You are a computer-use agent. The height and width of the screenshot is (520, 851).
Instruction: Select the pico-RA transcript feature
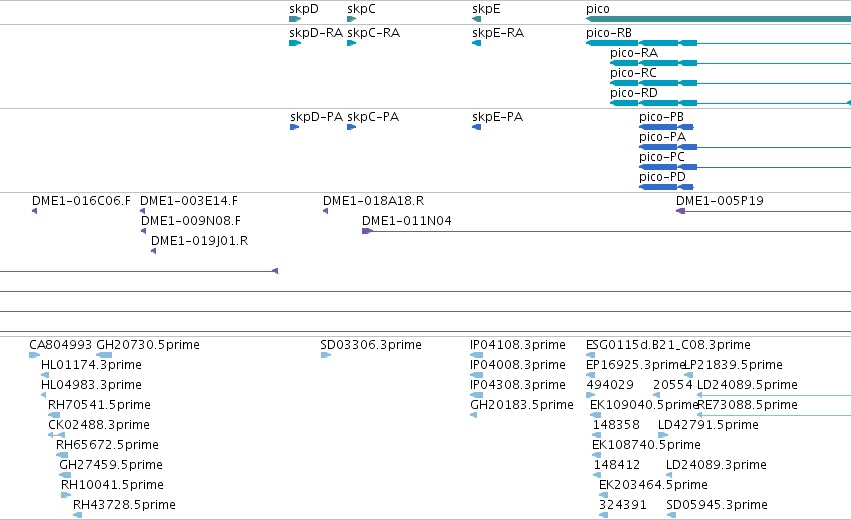click(731, 63)
